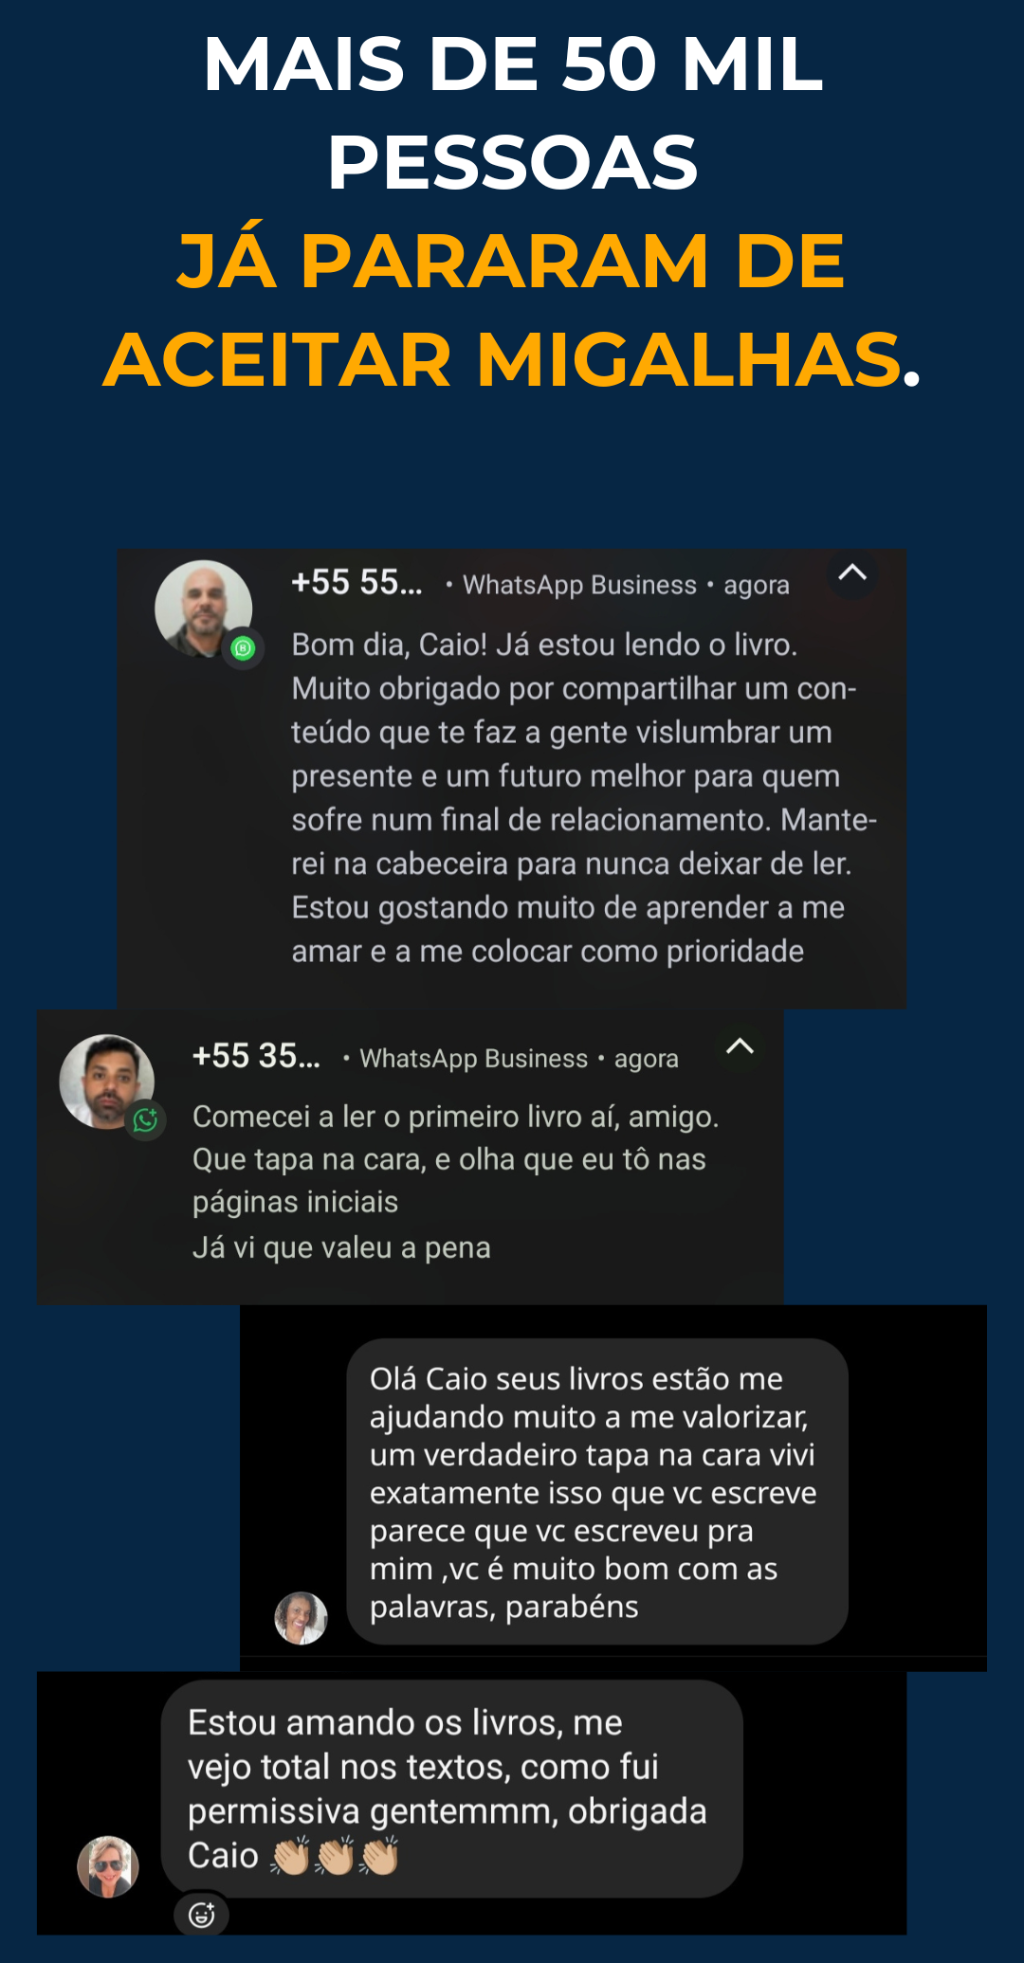This screenshot has width=1024, height=1963.
Task: Click the WhatsApp Business badge on first avatar
Action: (243, 649)
